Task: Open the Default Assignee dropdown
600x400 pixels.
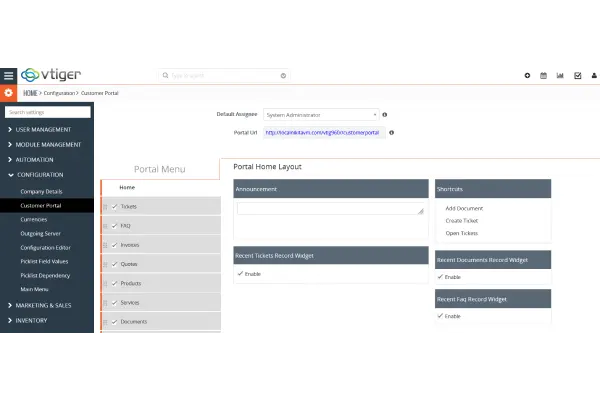Action: 320,115
